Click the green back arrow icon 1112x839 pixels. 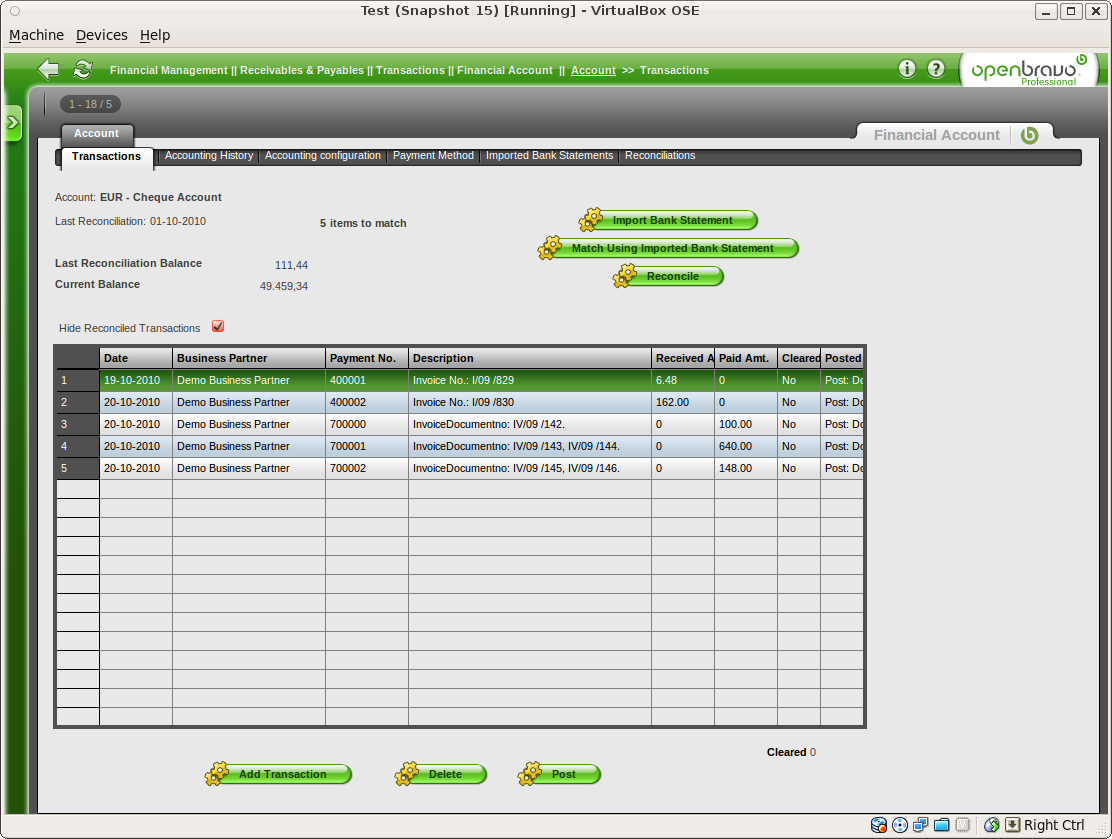click(x=48, y=69)
